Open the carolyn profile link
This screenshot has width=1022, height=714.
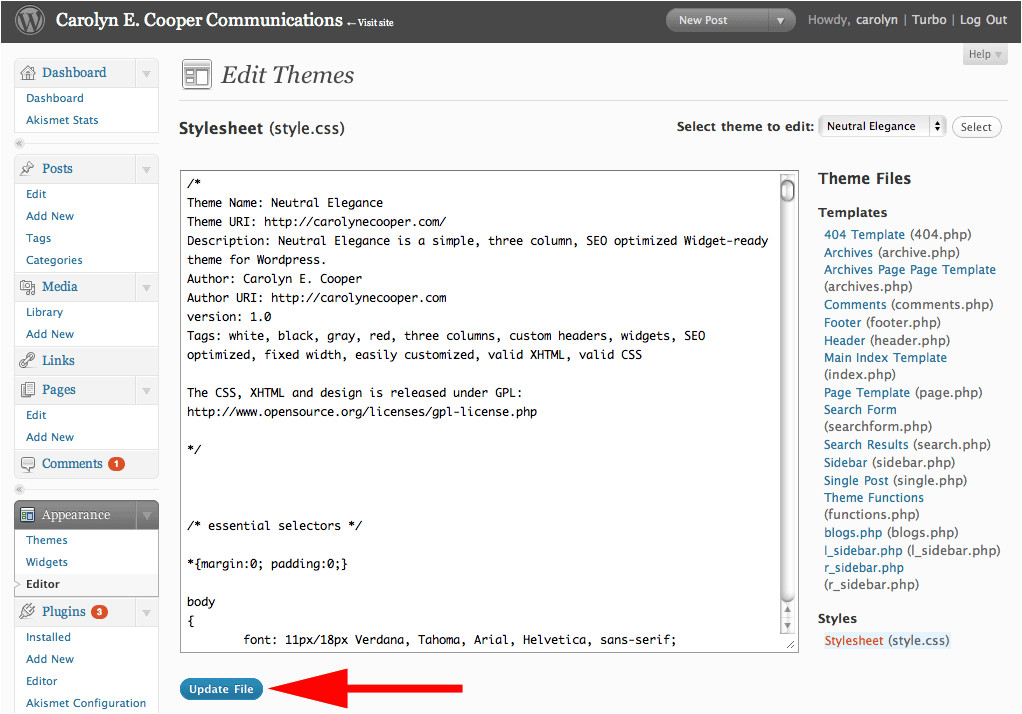877,20
